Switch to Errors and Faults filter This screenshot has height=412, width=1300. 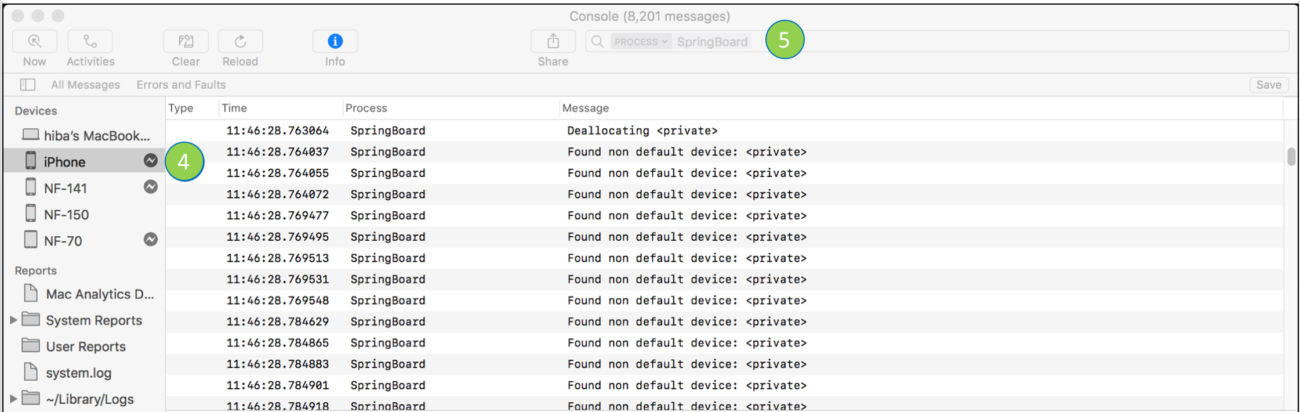pos(182,85)
